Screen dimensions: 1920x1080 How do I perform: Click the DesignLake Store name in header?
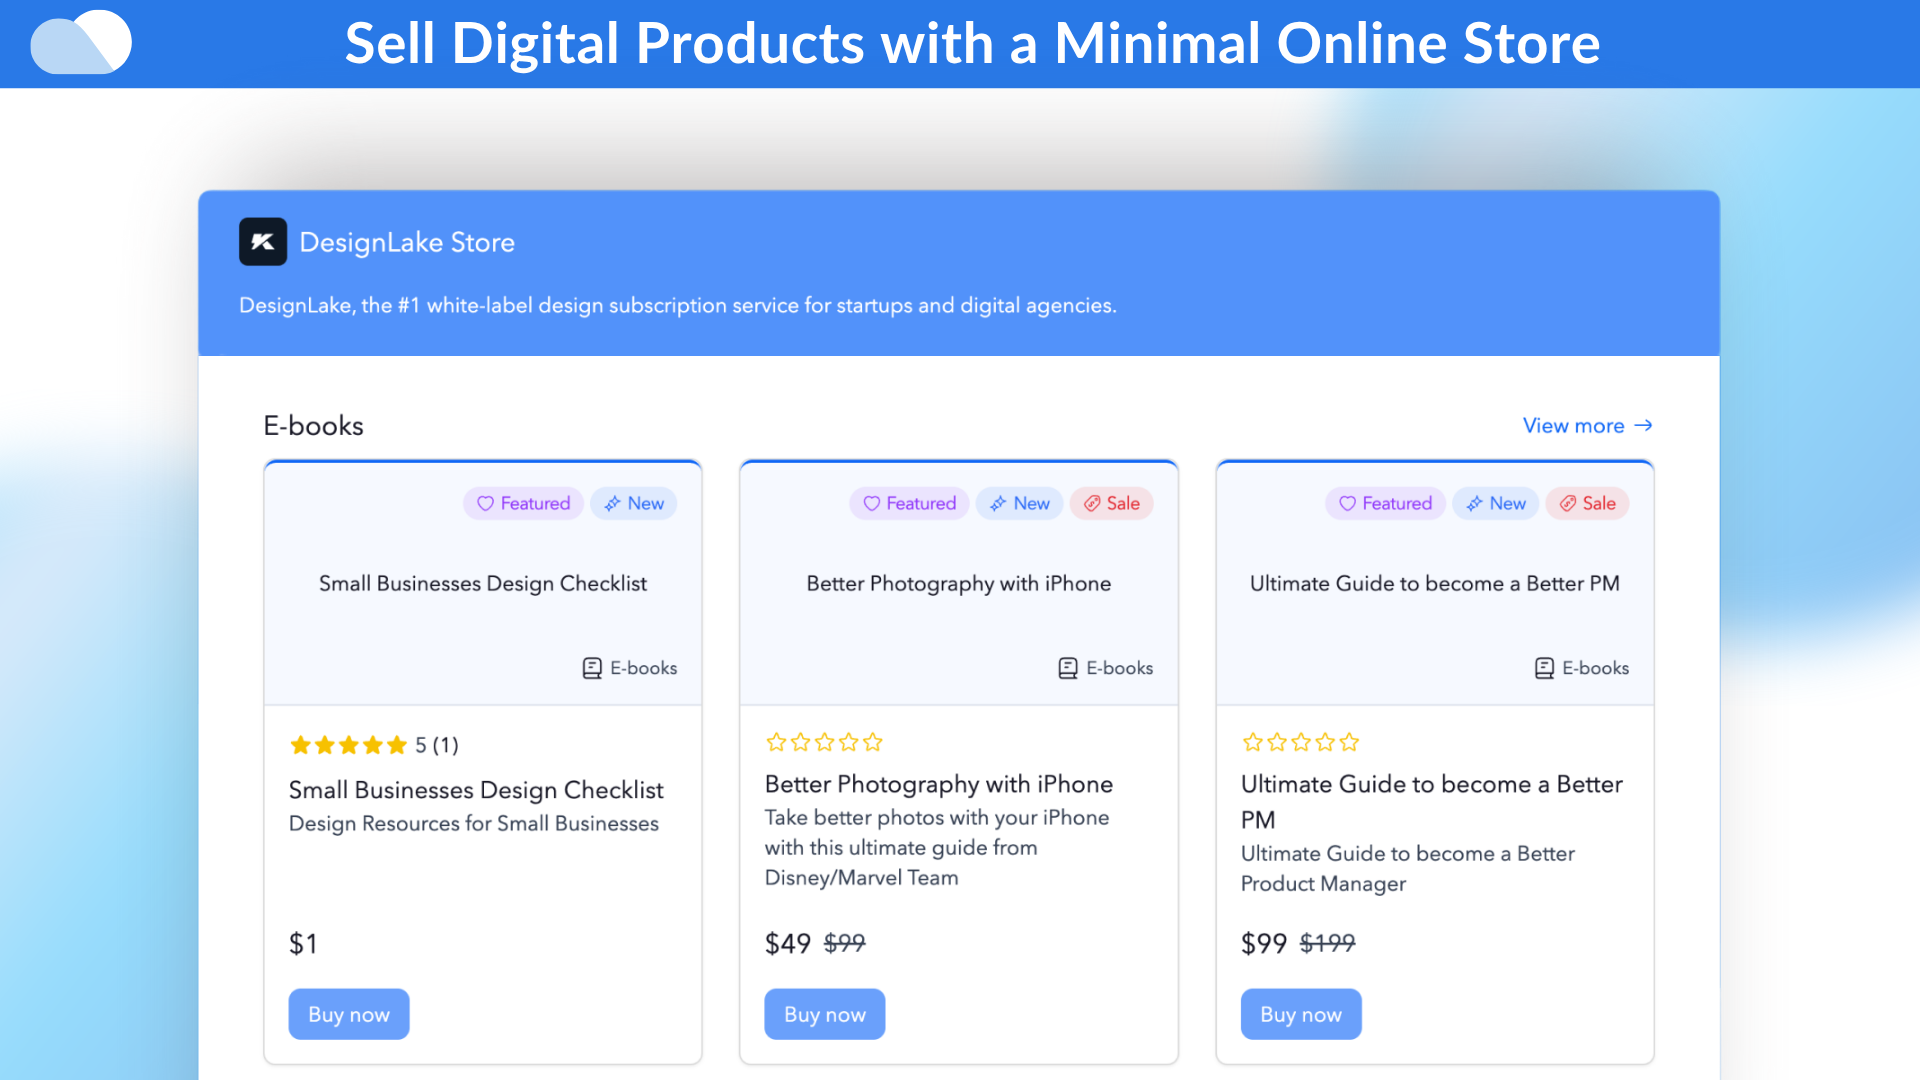tap(407, 242)
